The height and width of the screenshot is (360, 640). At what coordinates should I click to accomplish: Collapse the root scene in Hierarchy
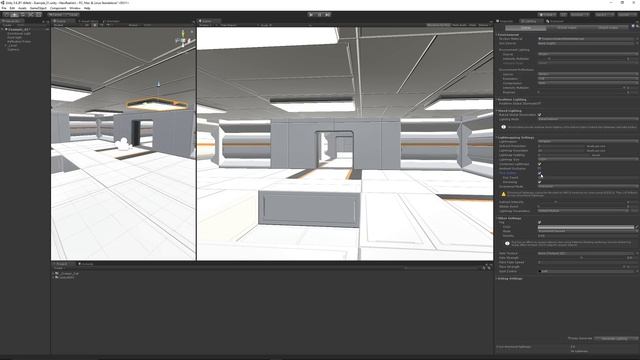(2, 29)
